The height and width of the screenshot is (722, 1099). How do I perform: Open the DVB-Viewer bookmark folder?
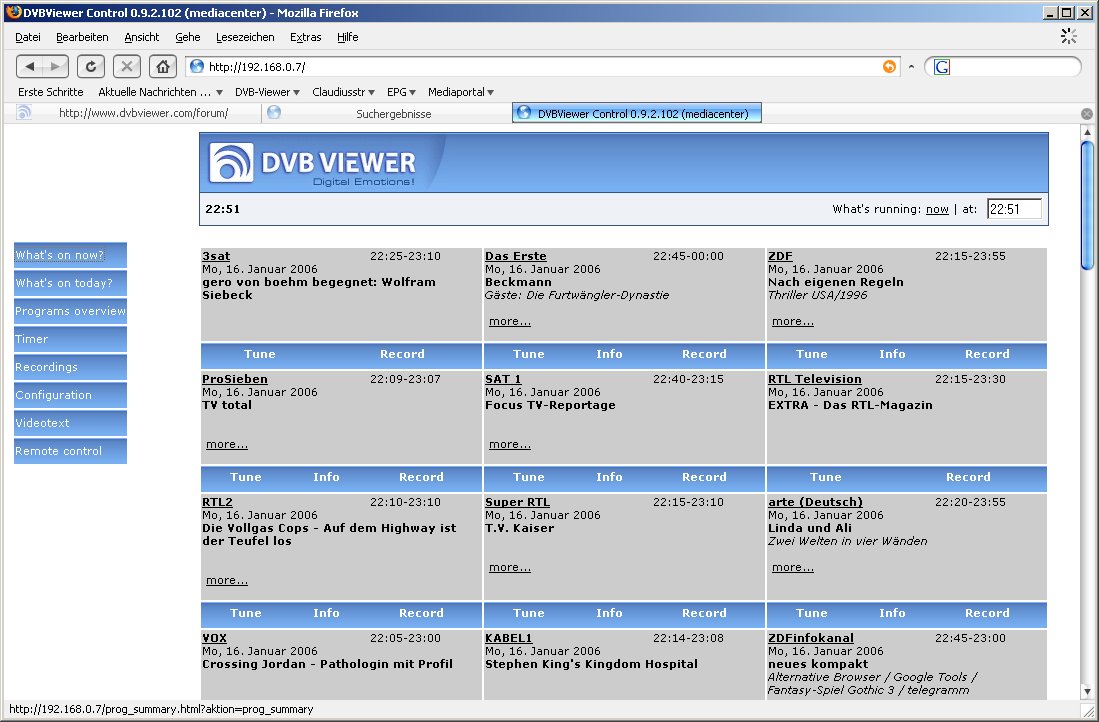267,92
